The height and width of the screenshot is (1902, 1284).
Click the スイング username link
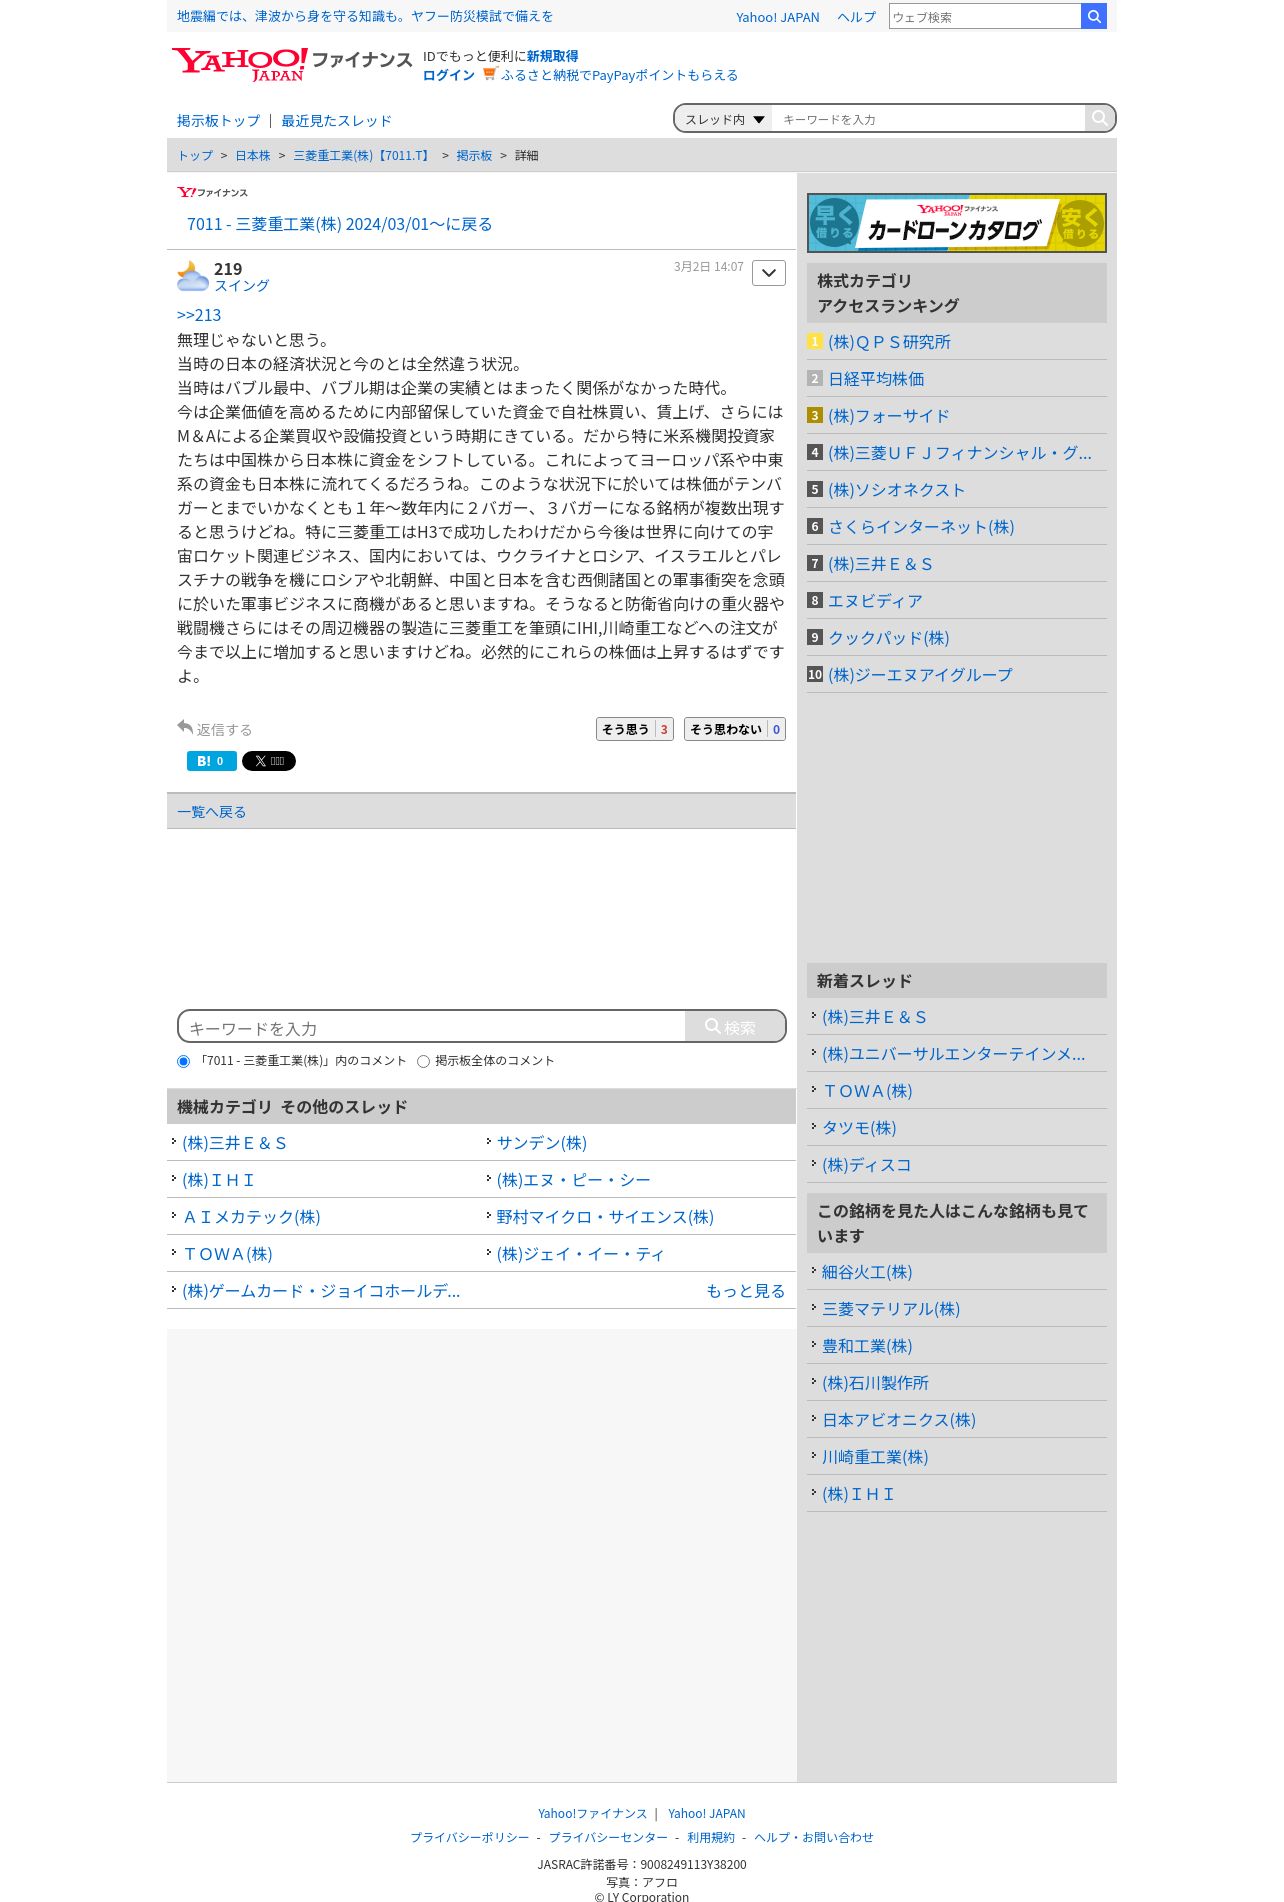pos(242,286)
